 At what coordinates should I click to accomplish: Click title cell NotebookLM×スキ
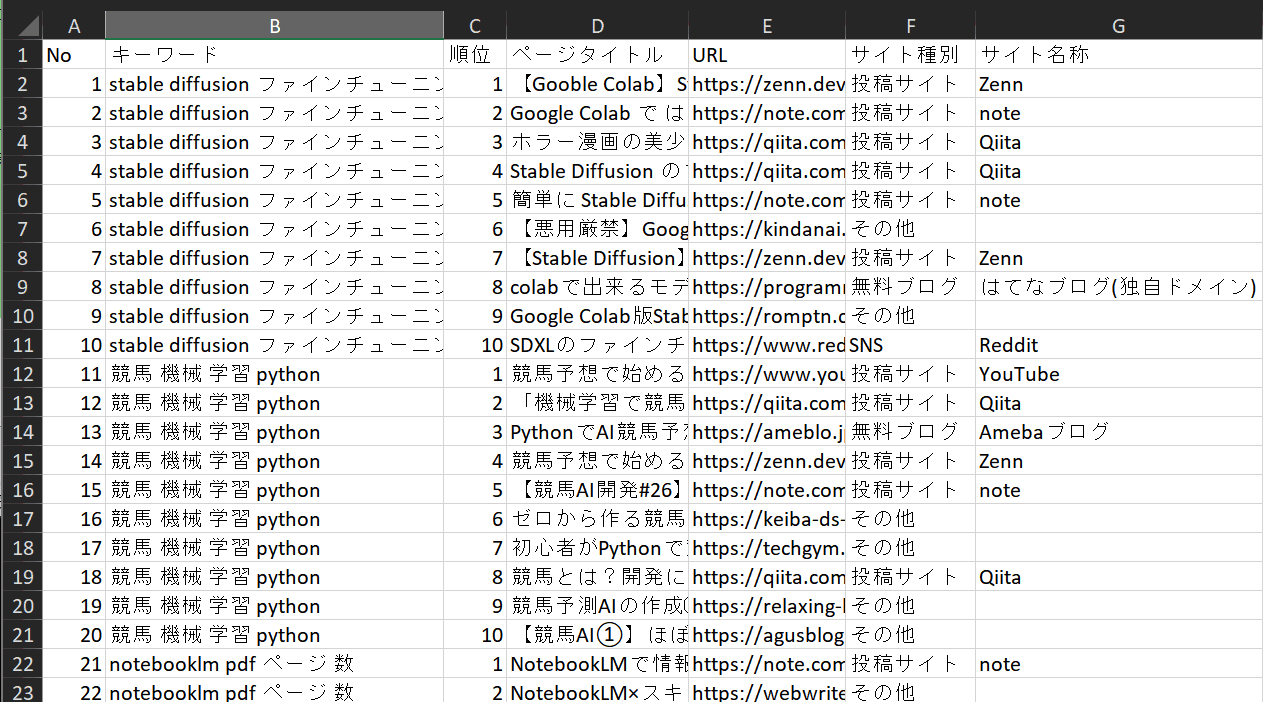coord(598,691)
